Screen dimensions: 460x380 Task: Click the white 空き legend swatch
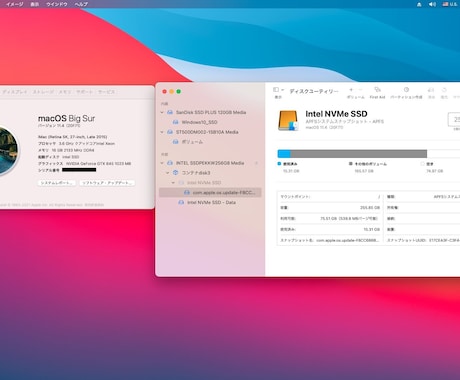coord(423,164)
